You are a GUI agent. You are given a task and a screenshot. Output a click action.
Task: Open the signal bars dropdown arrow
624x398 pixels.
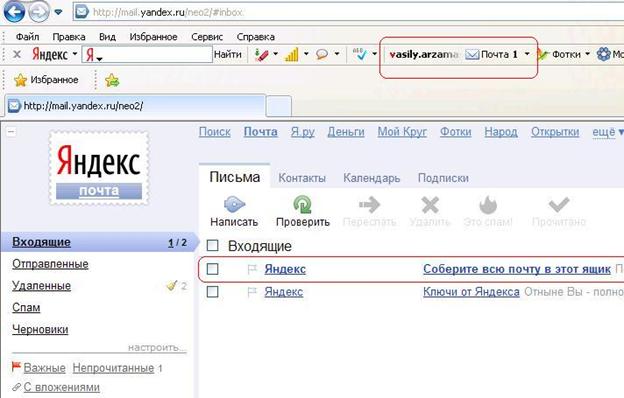[x=306, y=54]
